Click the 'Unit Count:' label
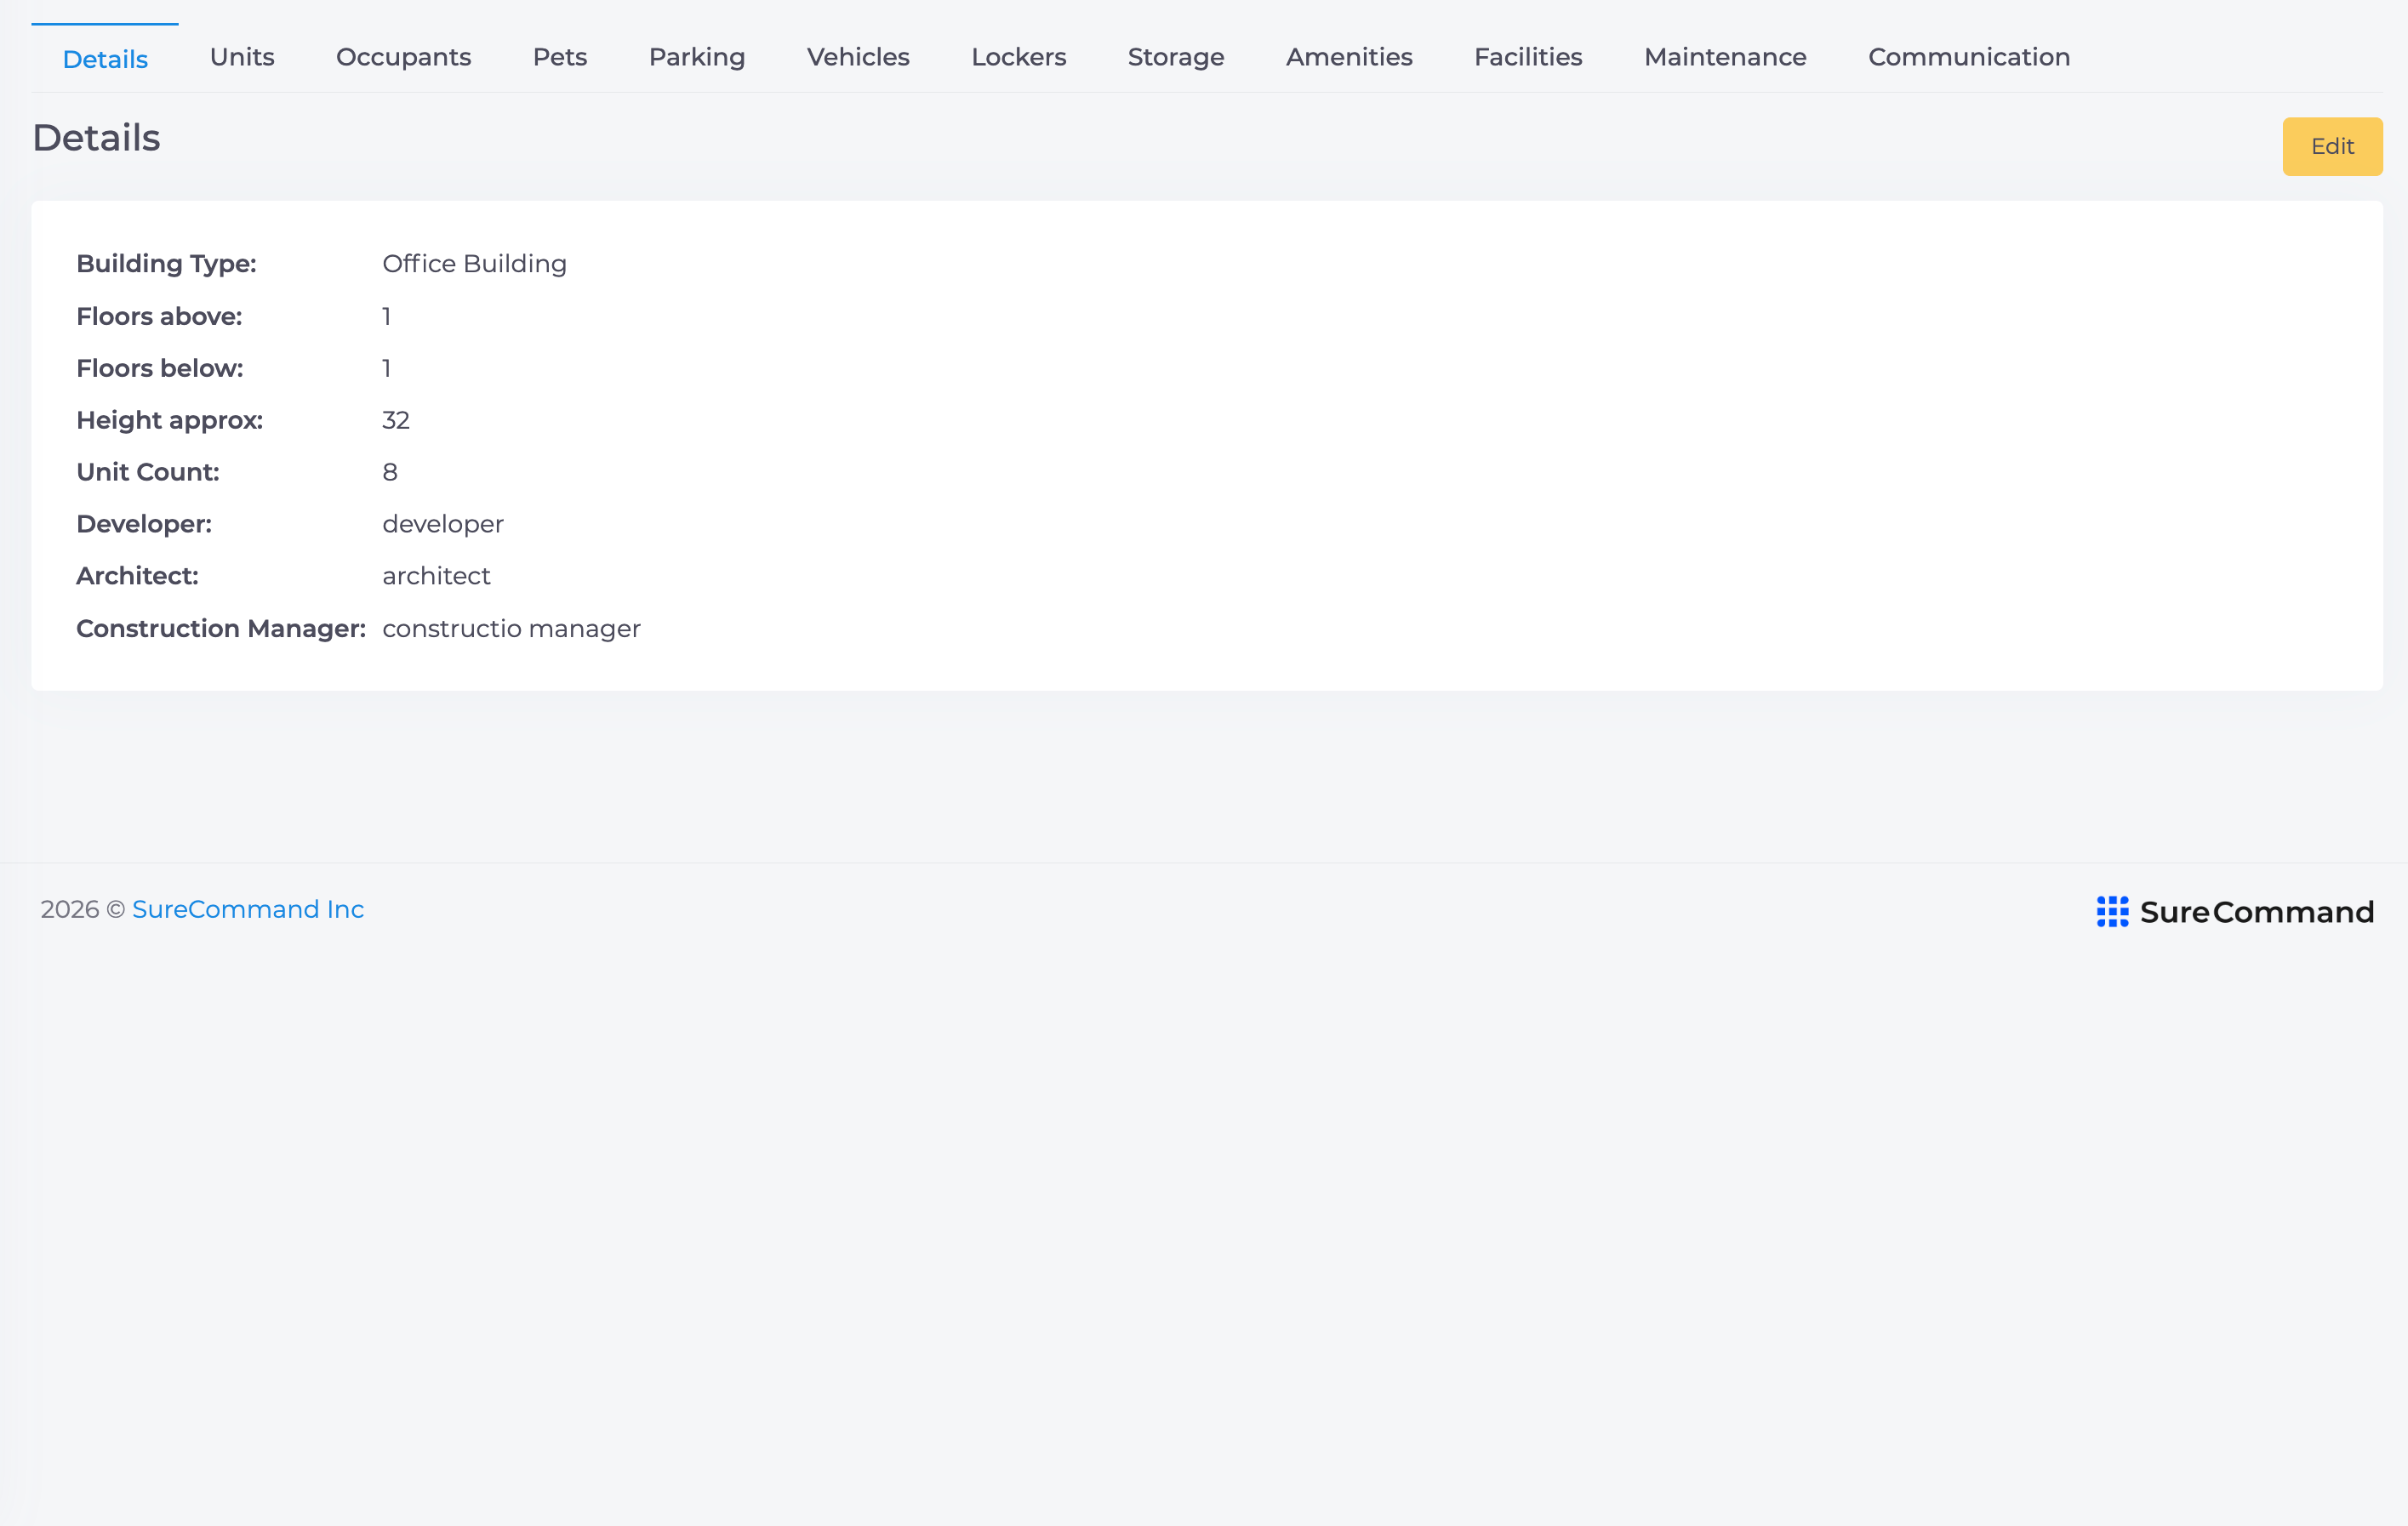The image size is (2408, 1526). point(148,473)
